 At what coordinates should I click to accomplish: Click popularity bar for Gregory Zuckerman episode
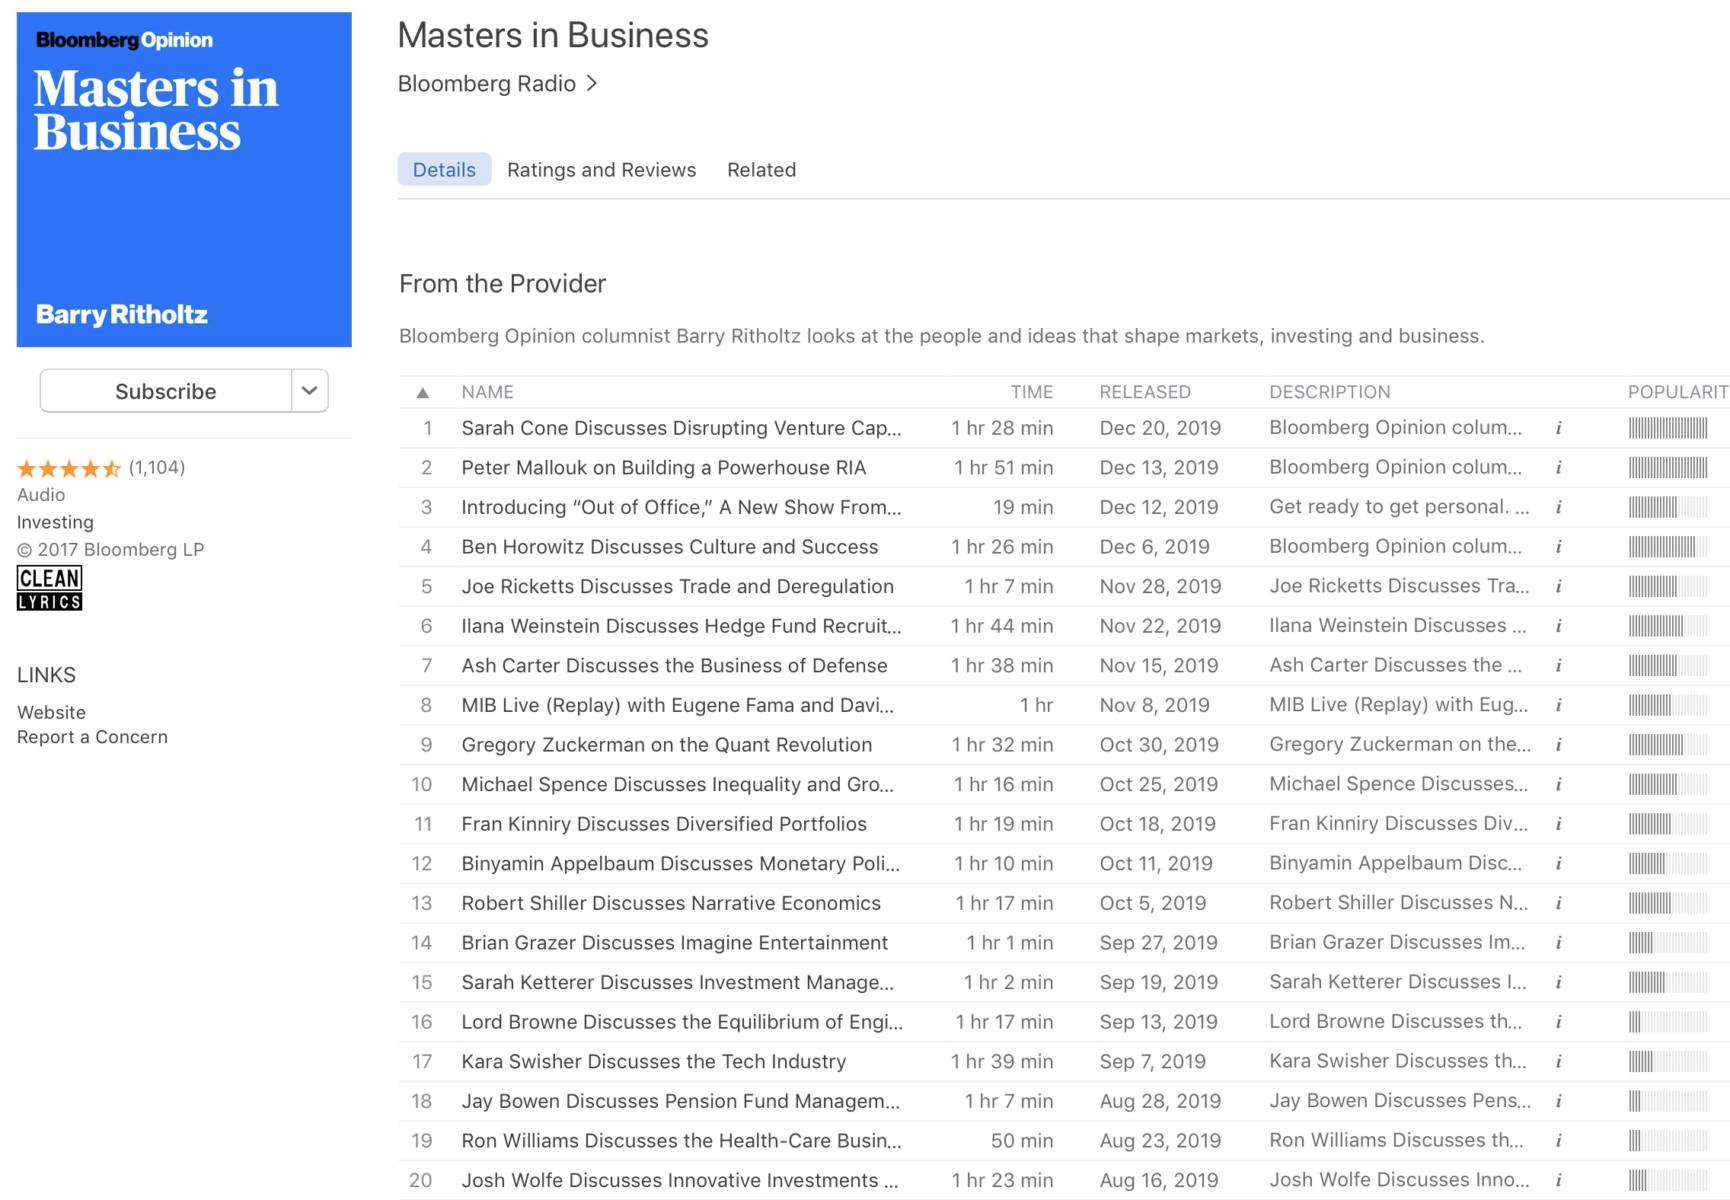pos(1667,745)
